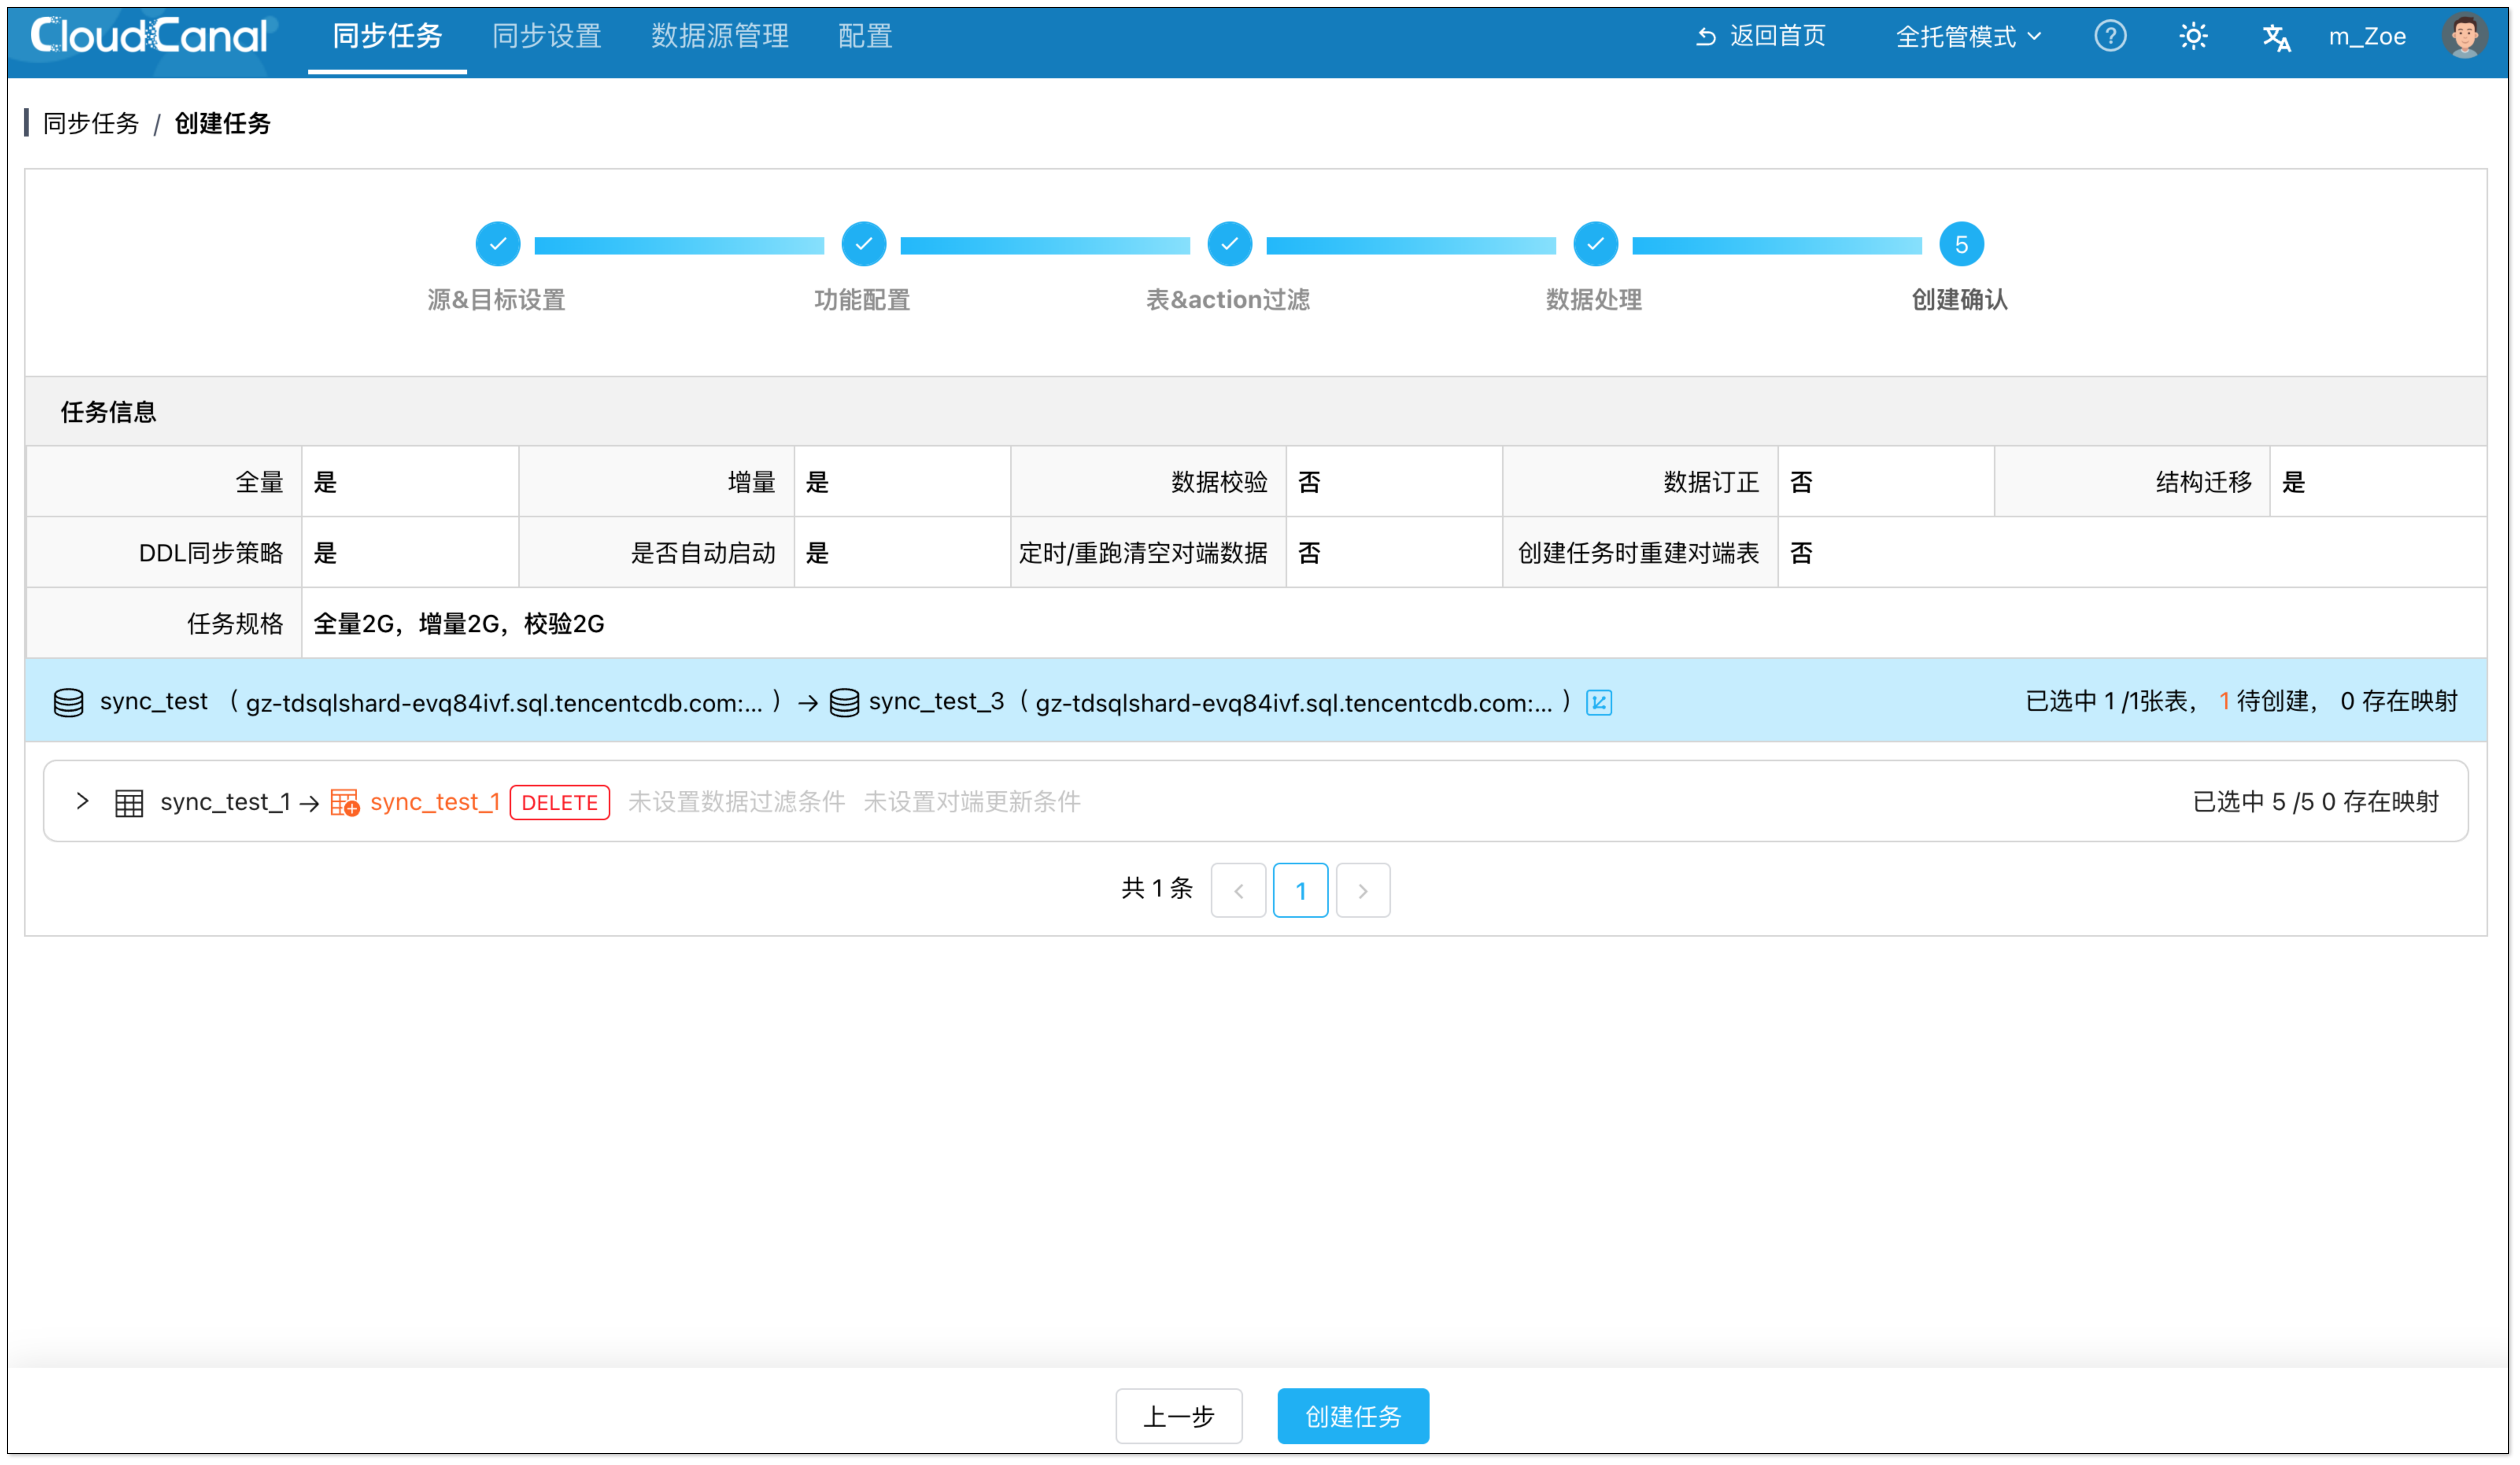Expand the sync_test_1 table mapping row
The height and width of the screenshot is (1465, 2520).
[x=83, y=801]
